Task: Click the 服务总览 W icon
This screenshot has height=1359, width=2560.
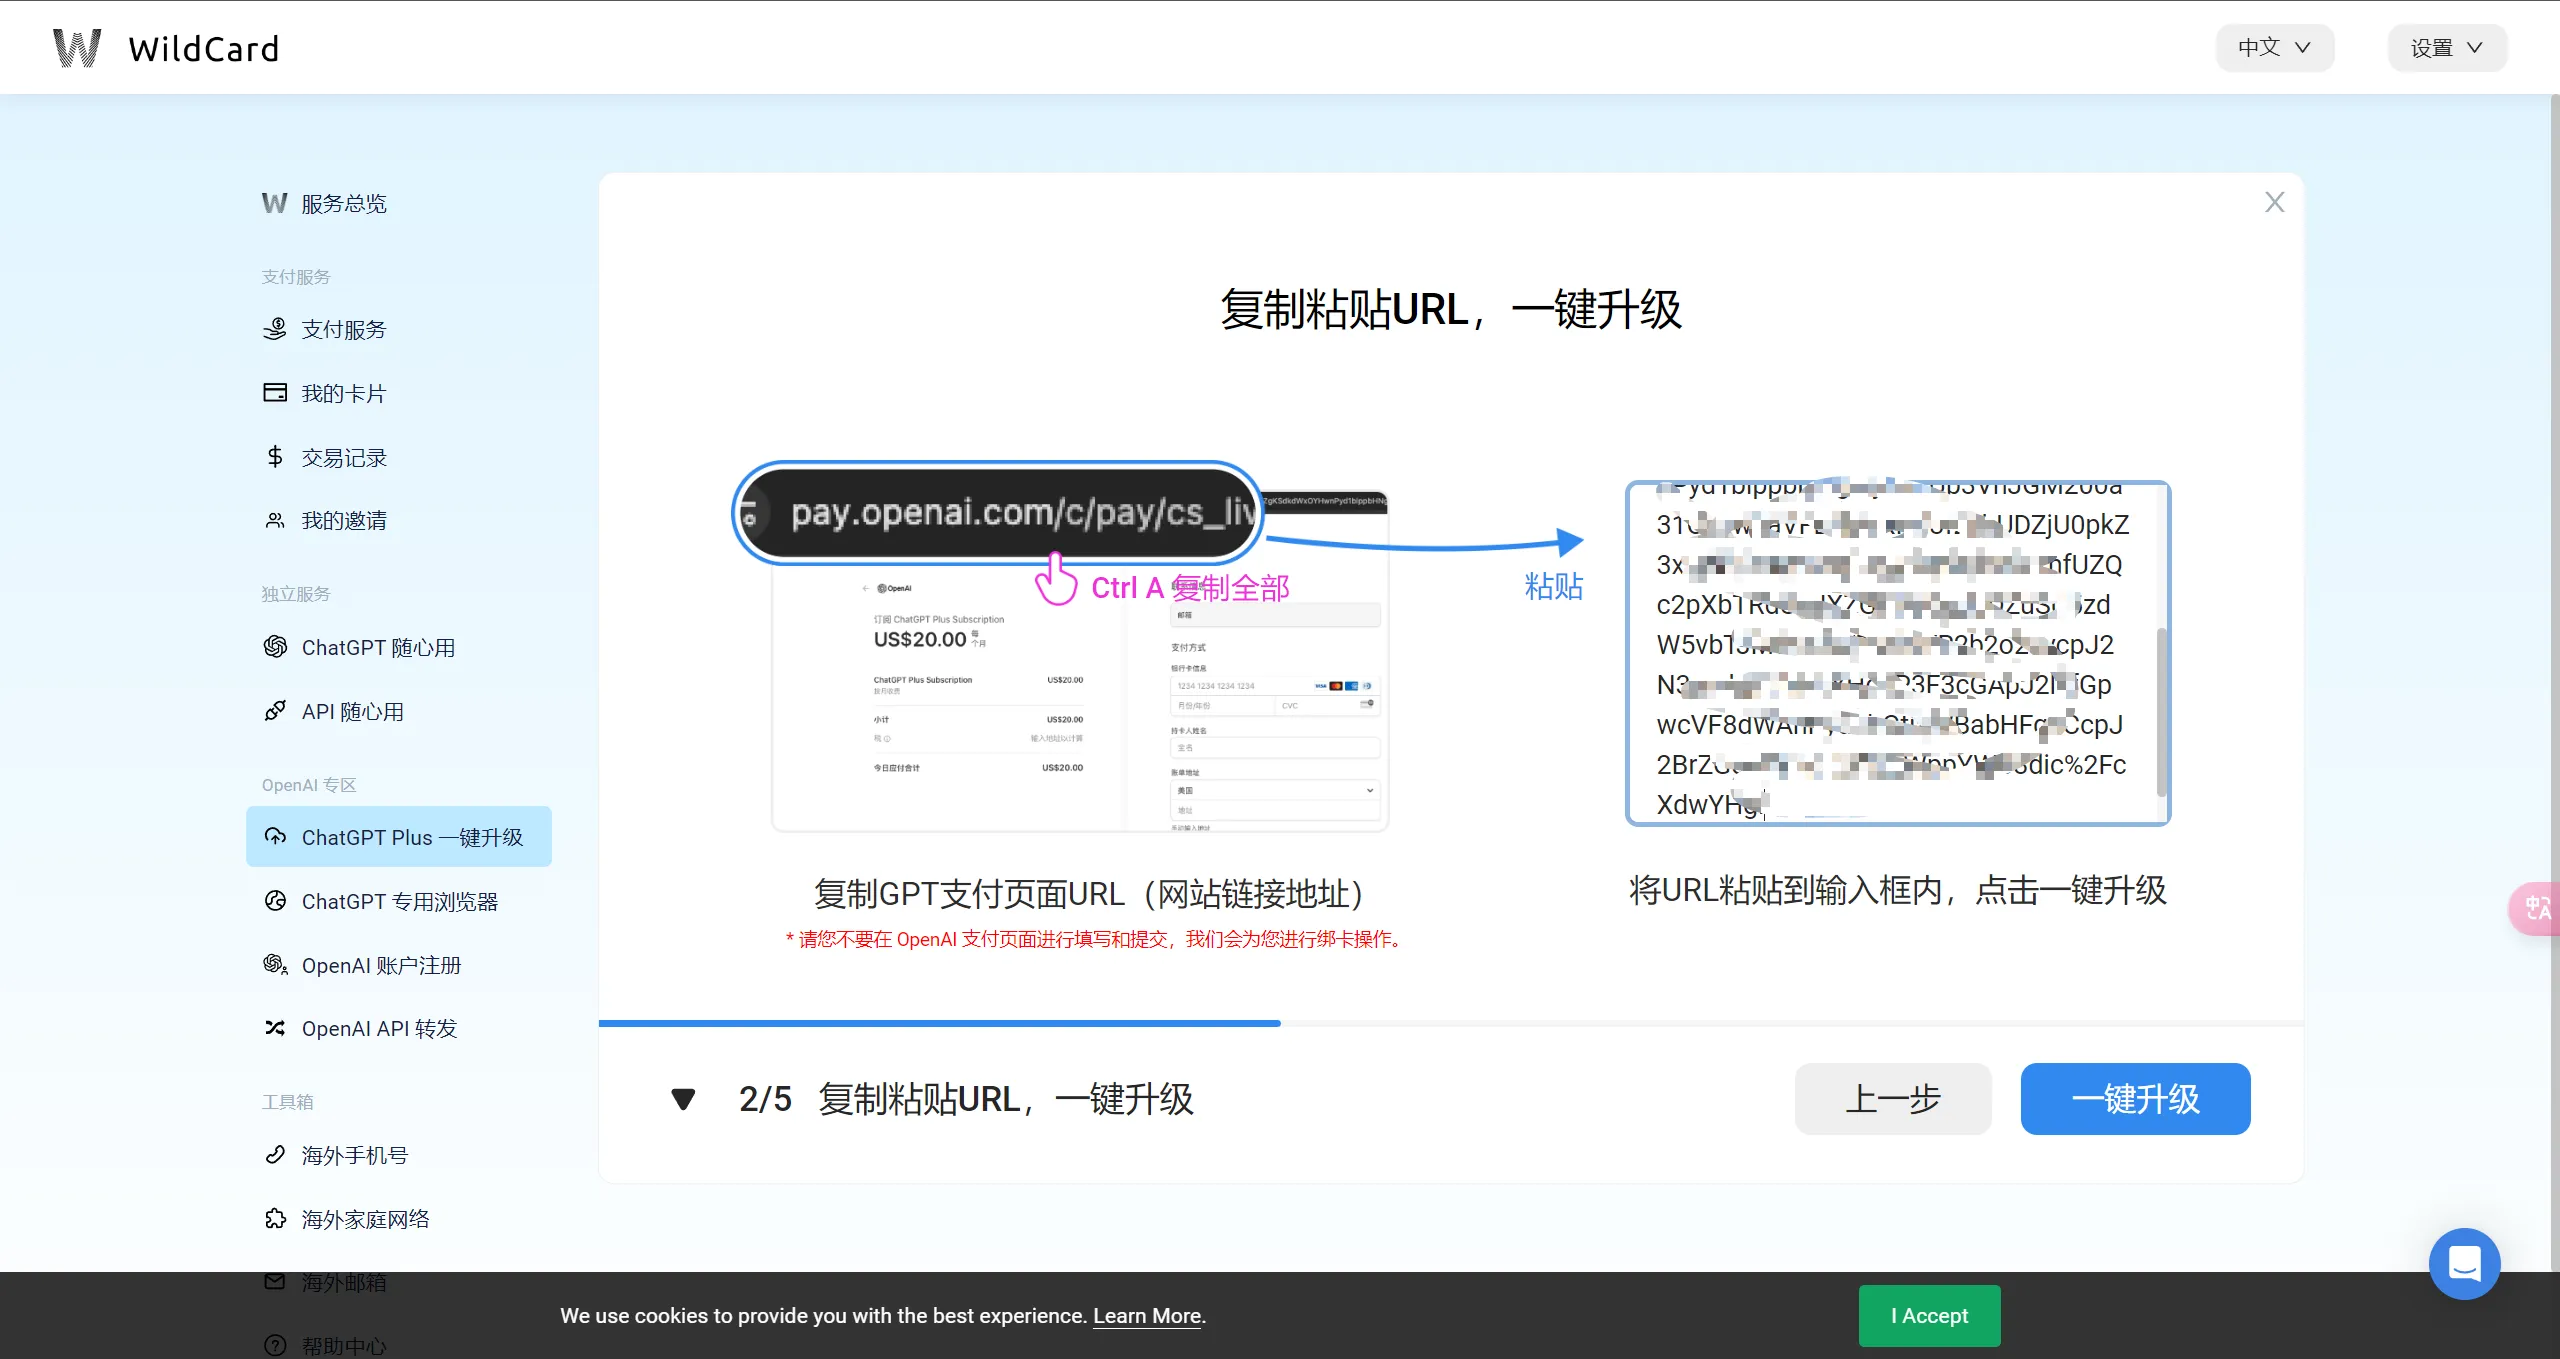Action: tap(275, 203)
